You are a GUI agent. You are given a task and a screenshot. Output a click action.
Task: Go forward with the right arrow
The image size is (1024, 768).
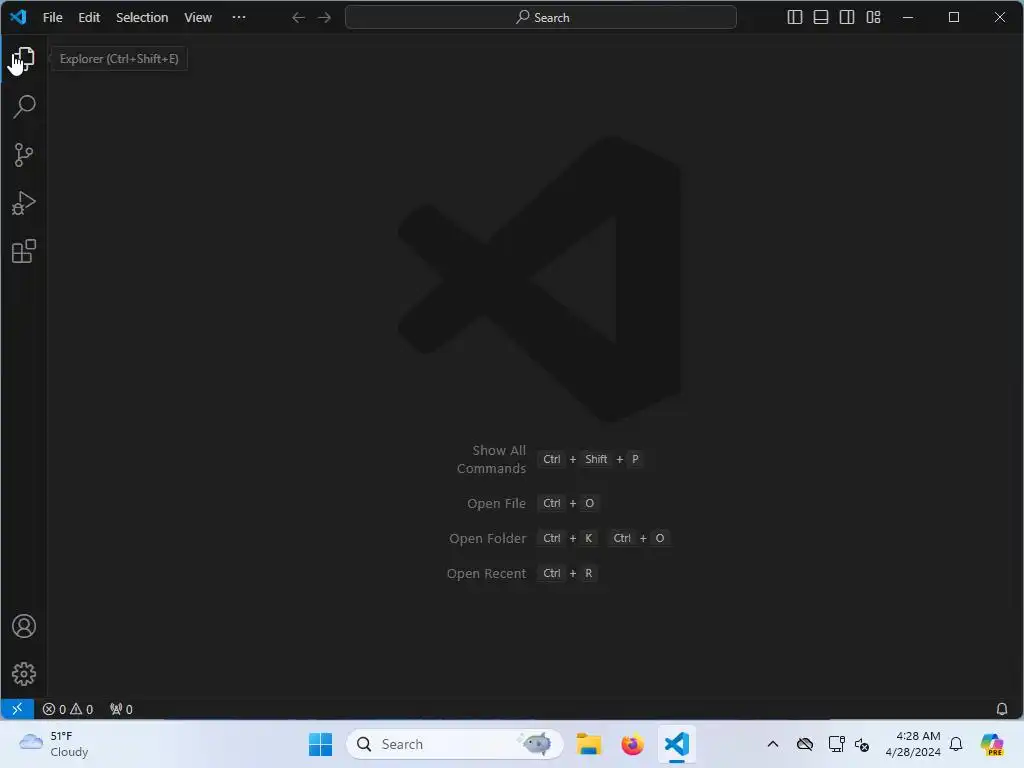(x=324, y=18)
